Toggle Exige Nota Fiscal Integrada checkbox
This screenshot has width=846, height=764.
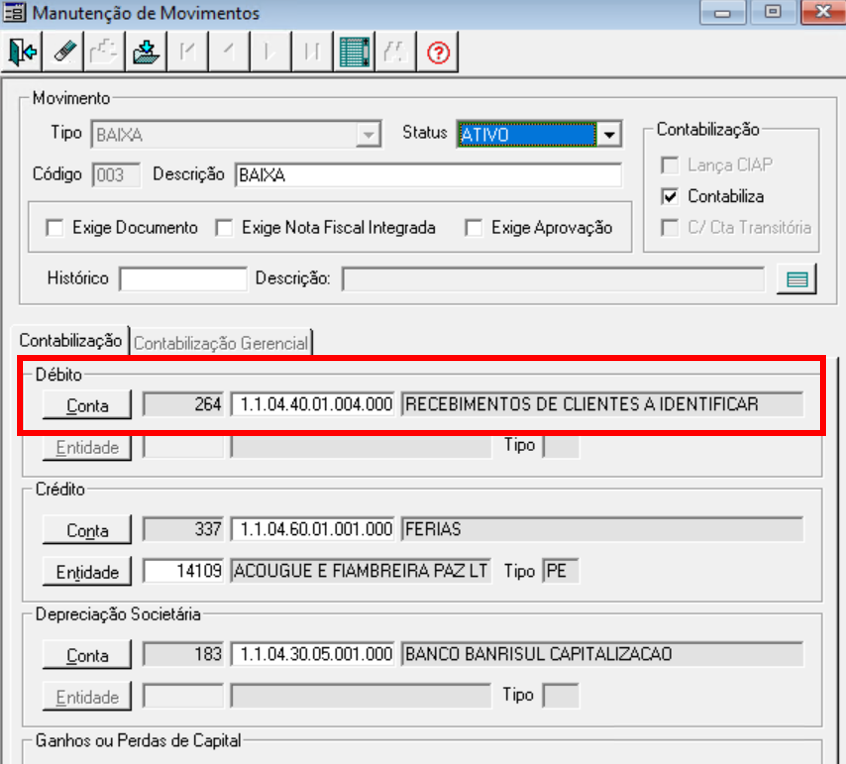pos(224,228)
